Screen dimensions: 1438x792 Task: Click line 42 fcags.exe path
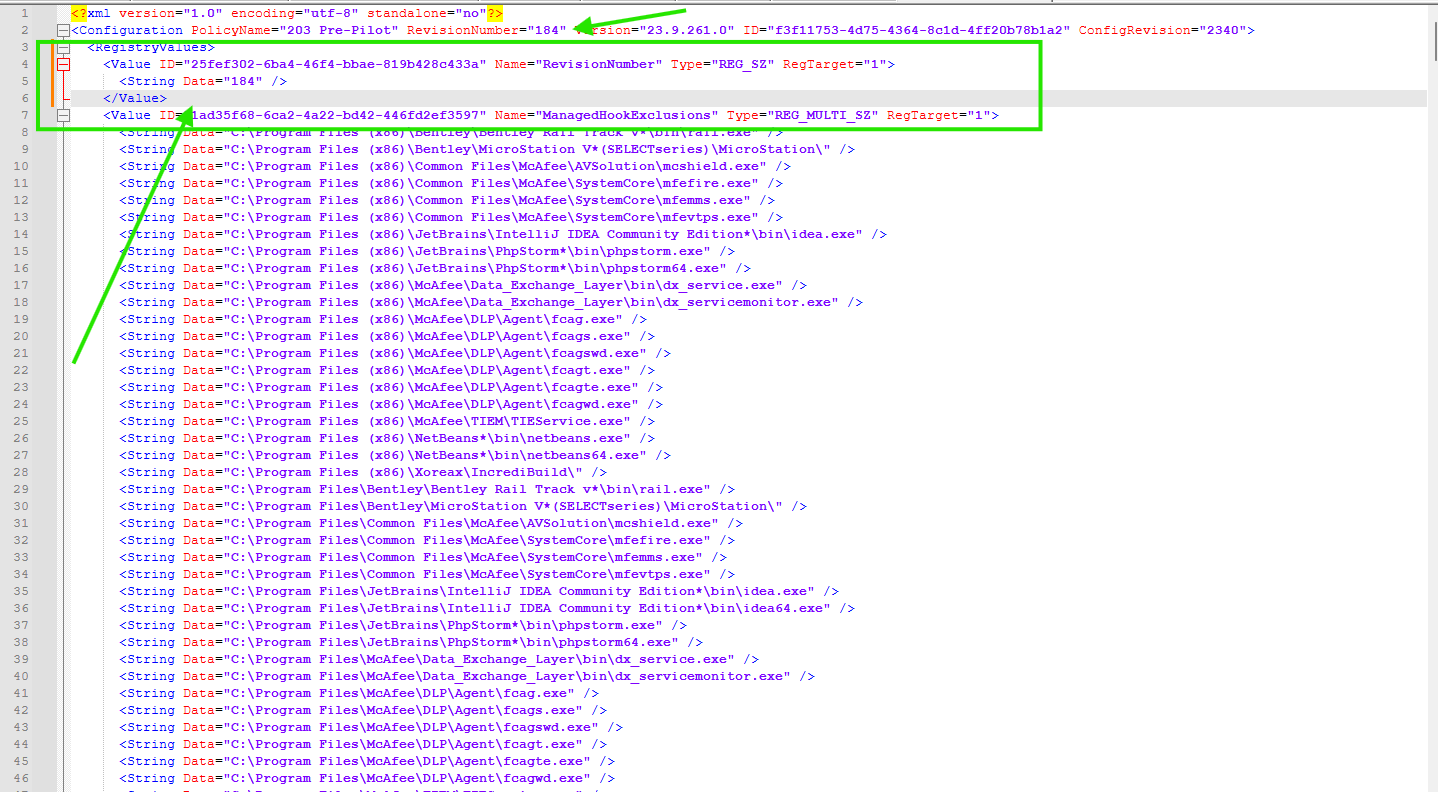click(x=403, y=710)
